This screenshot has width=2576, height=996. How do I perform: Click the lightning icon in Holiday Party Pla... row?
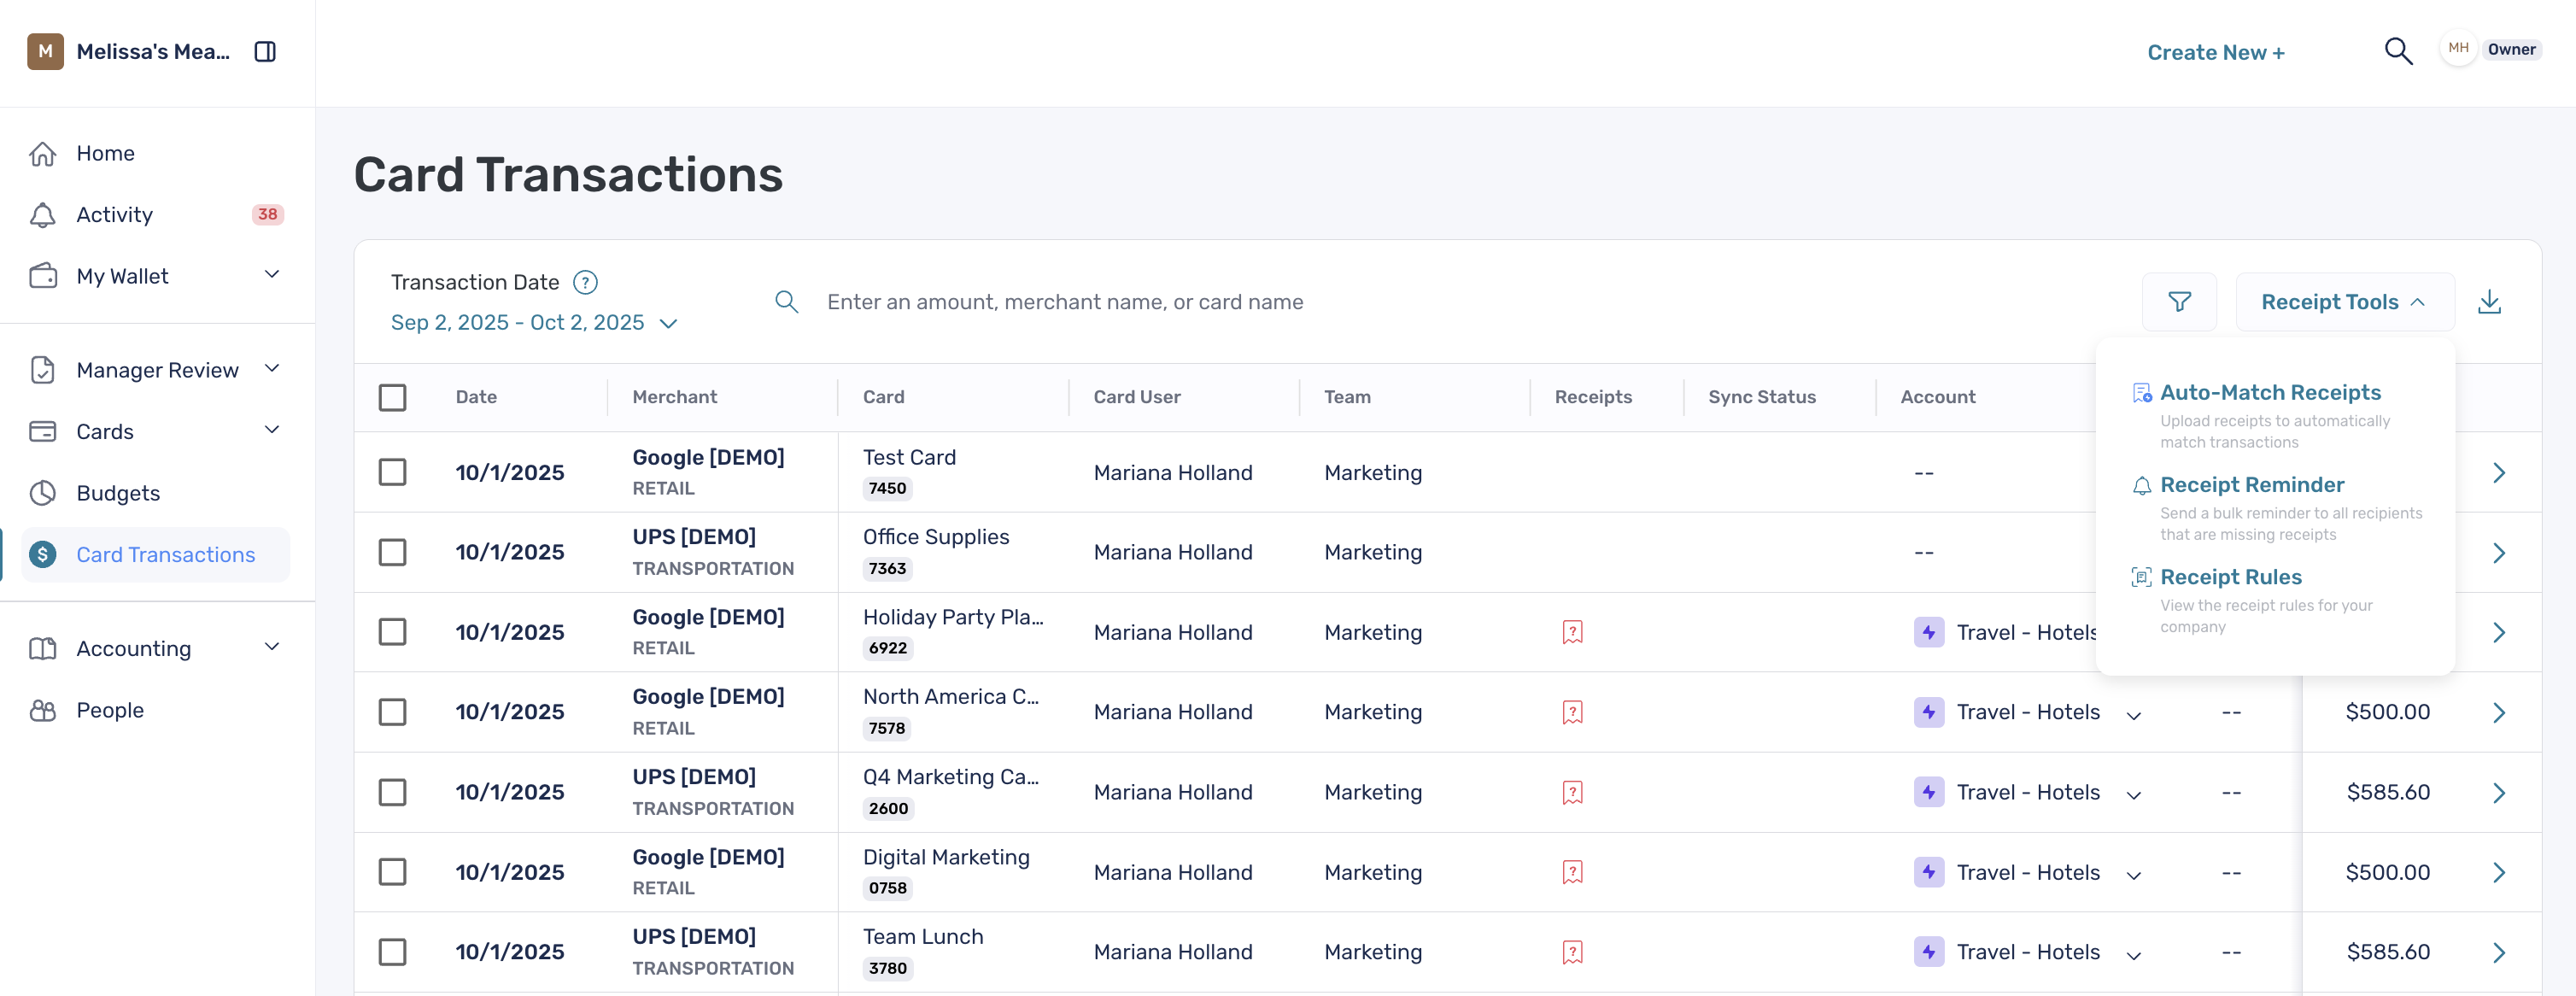click(x=1929, y=632)
